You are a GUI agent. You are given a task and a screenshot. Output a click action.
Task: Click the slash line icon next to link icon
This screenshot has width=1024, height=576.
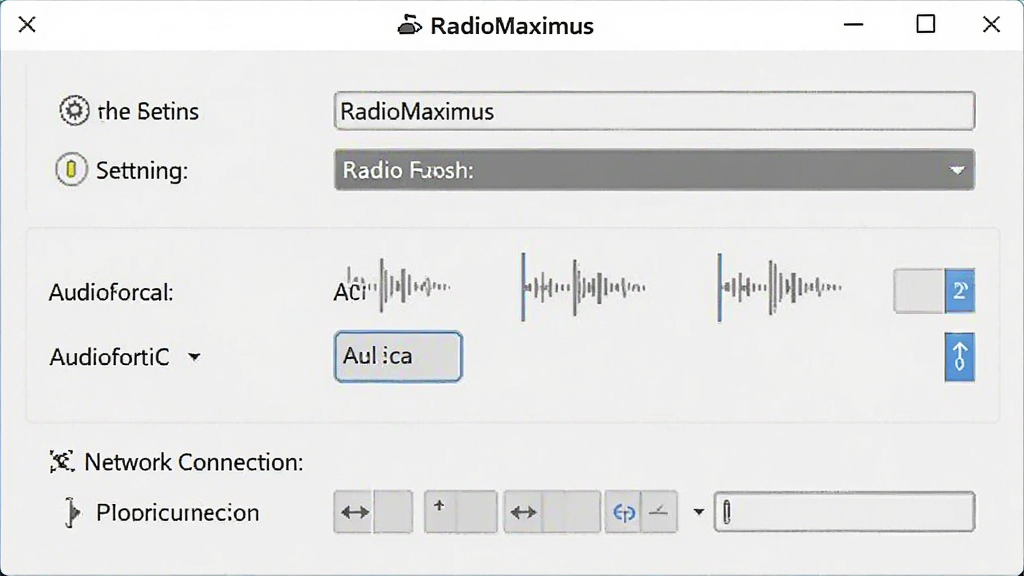[659, 512]
